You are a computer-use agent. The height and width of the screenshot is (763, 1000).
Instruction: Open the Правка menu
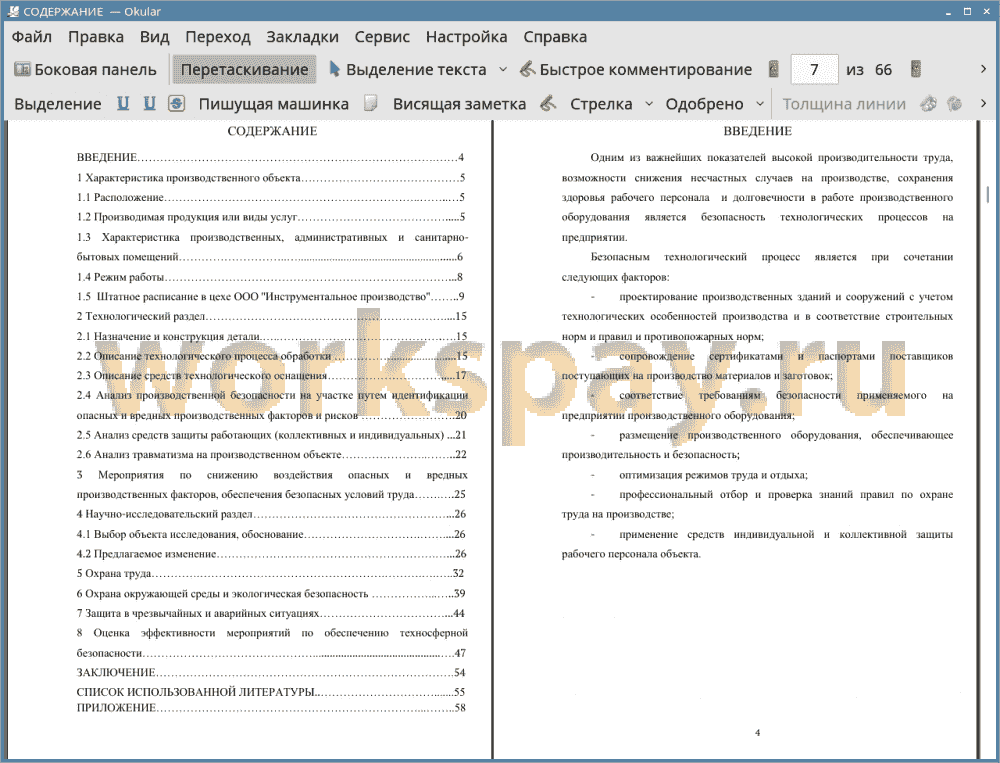click(x=96, y=37)
